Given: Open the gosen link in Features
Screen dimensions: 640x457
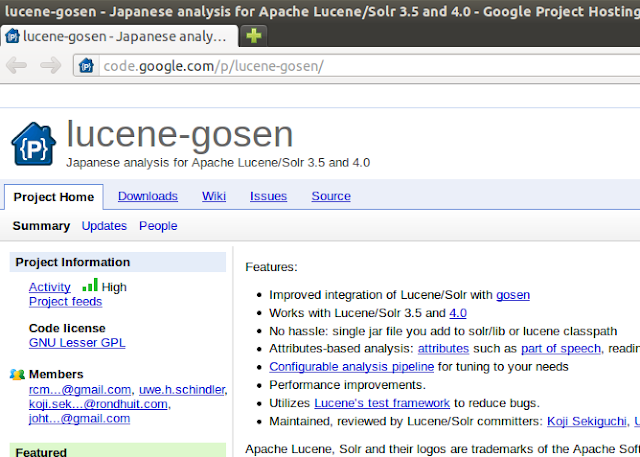Looking at the screenshot, I should click(x=513, y=295).
